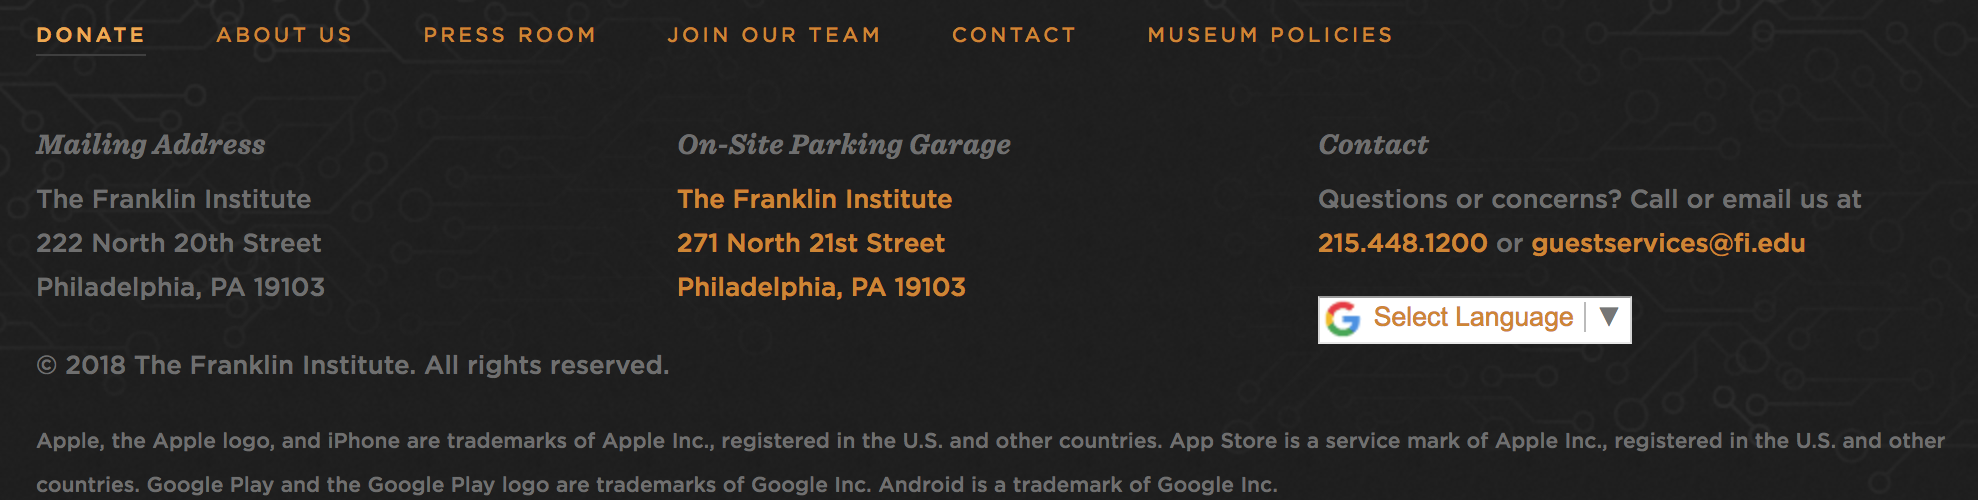
Task: Call the phone number 215.448.1200
Action: 1402,243
